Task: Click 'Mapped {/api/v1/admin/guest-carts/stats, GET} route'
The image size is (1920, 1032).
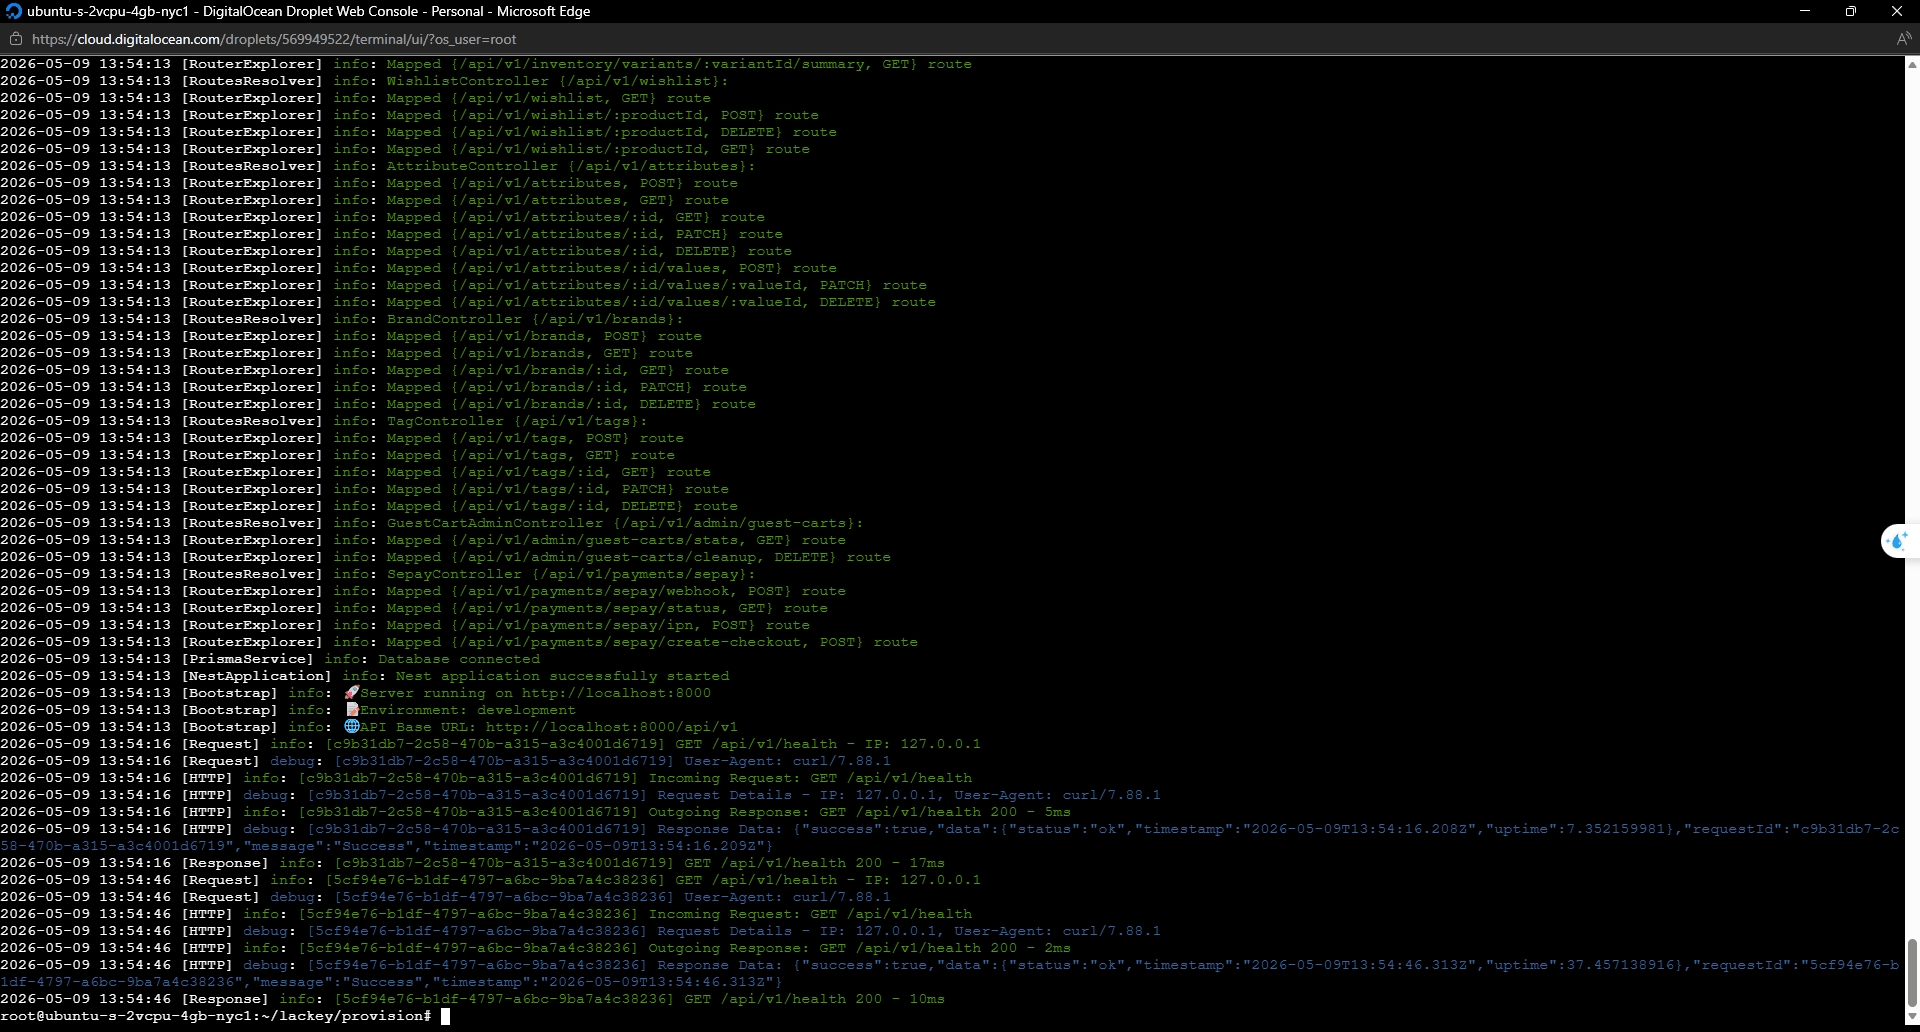Action: coord(616,540)
